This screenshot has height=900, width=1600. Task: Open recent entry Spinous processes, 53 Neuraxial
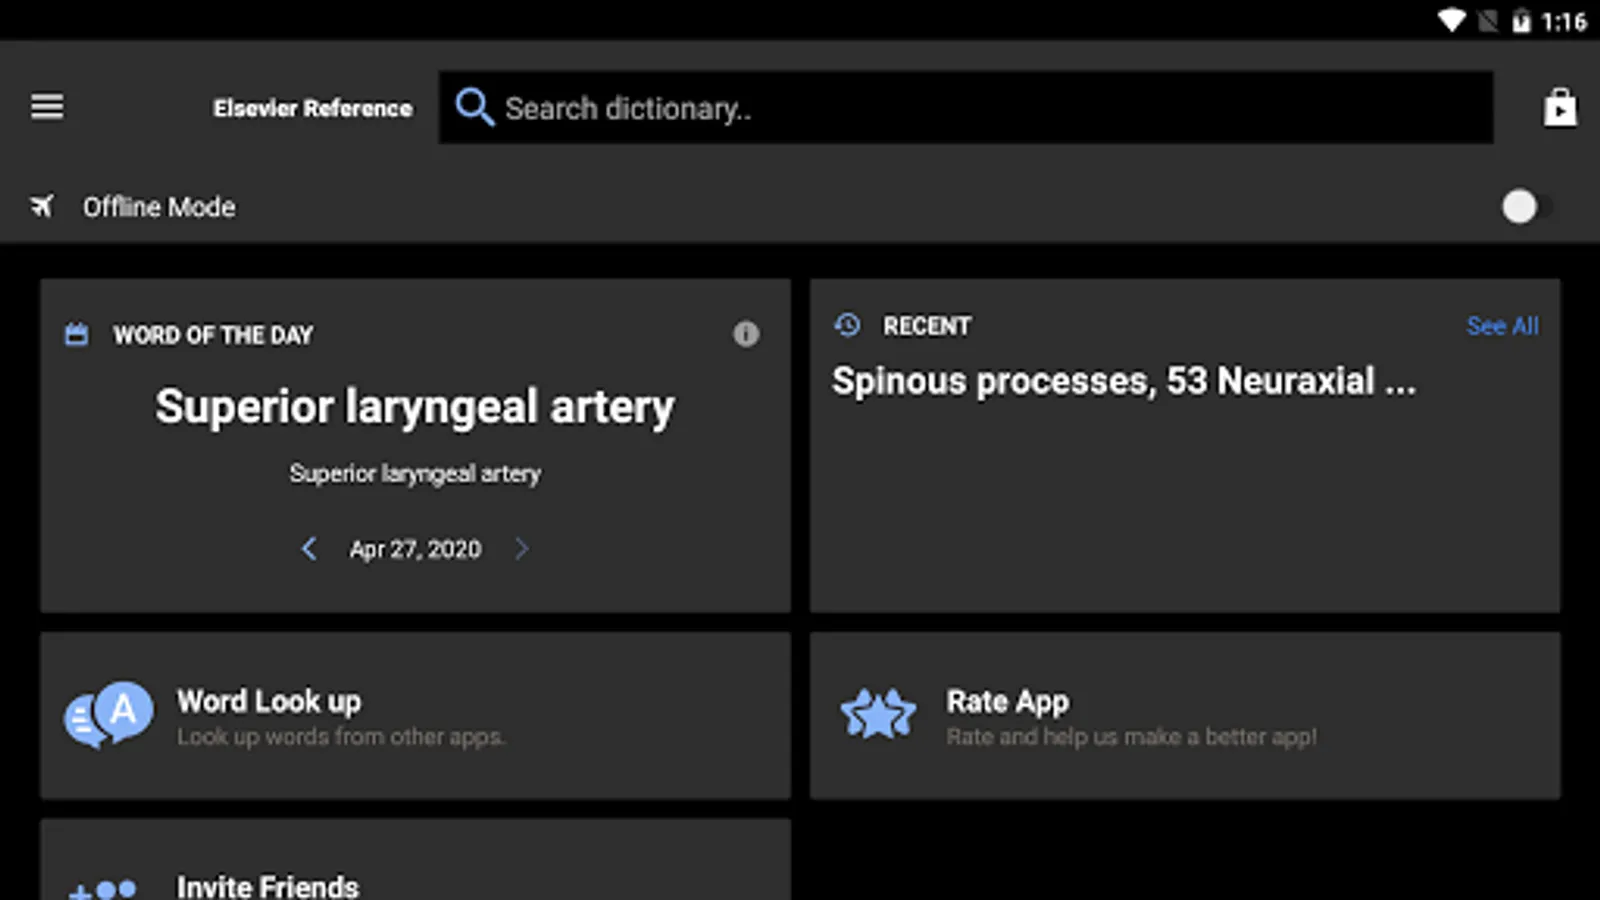tap(1124, 381)
